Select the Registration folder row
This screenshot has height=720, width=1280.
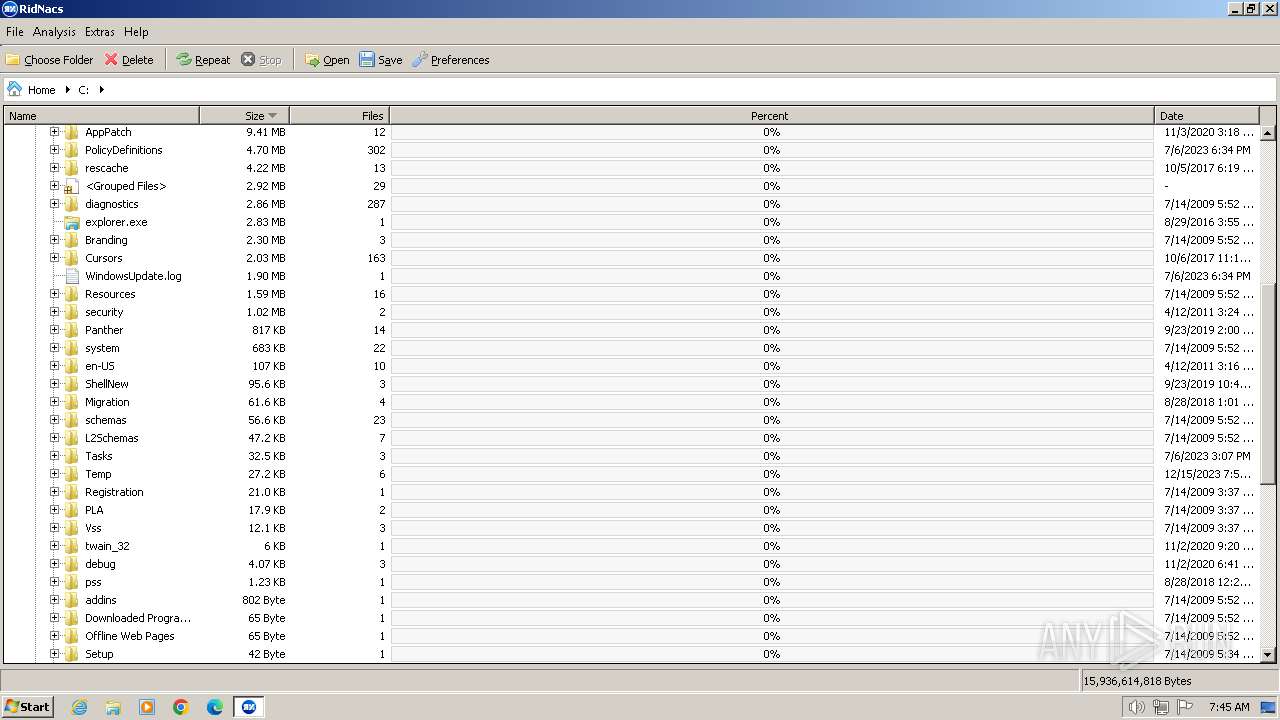click(630, 492)
